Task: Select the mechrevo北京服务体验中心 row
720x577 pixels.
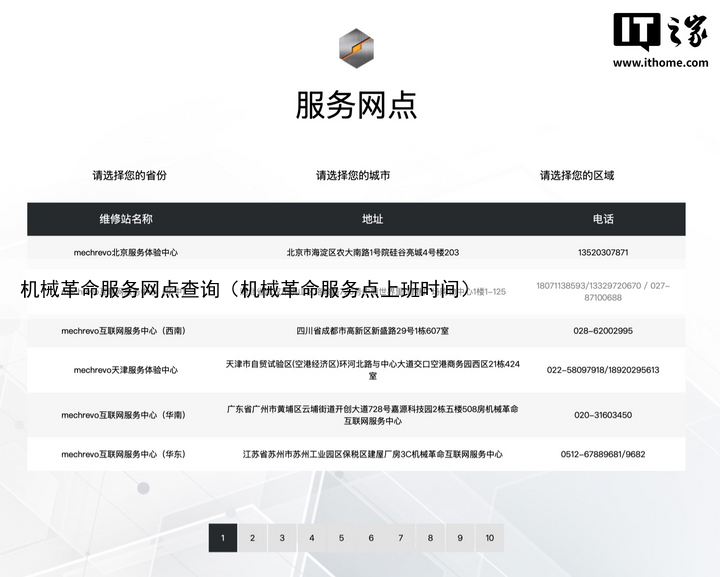Action: point(126,252)
